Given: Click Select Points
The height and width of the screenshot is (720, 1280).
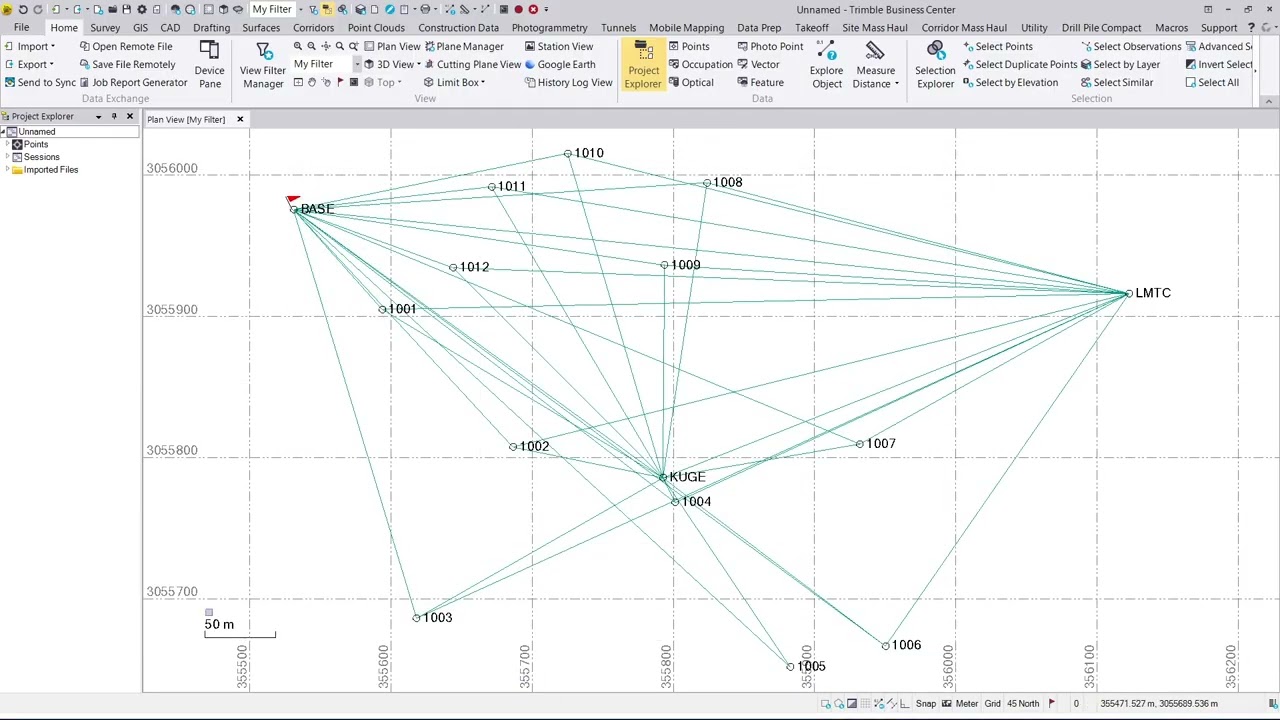Looking at the screenshot, I should (997, 46).
